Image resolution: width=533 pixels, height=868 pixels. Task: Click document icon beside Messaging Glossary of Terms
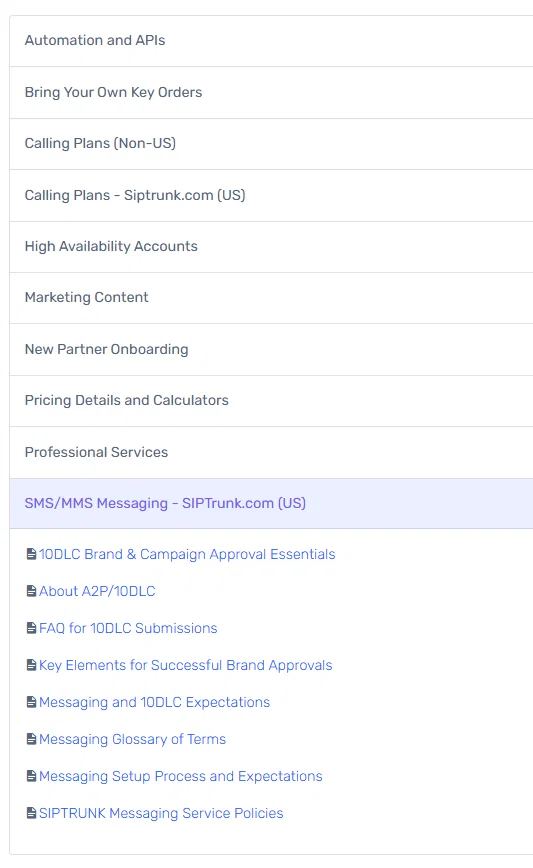(x=32, y=740)
